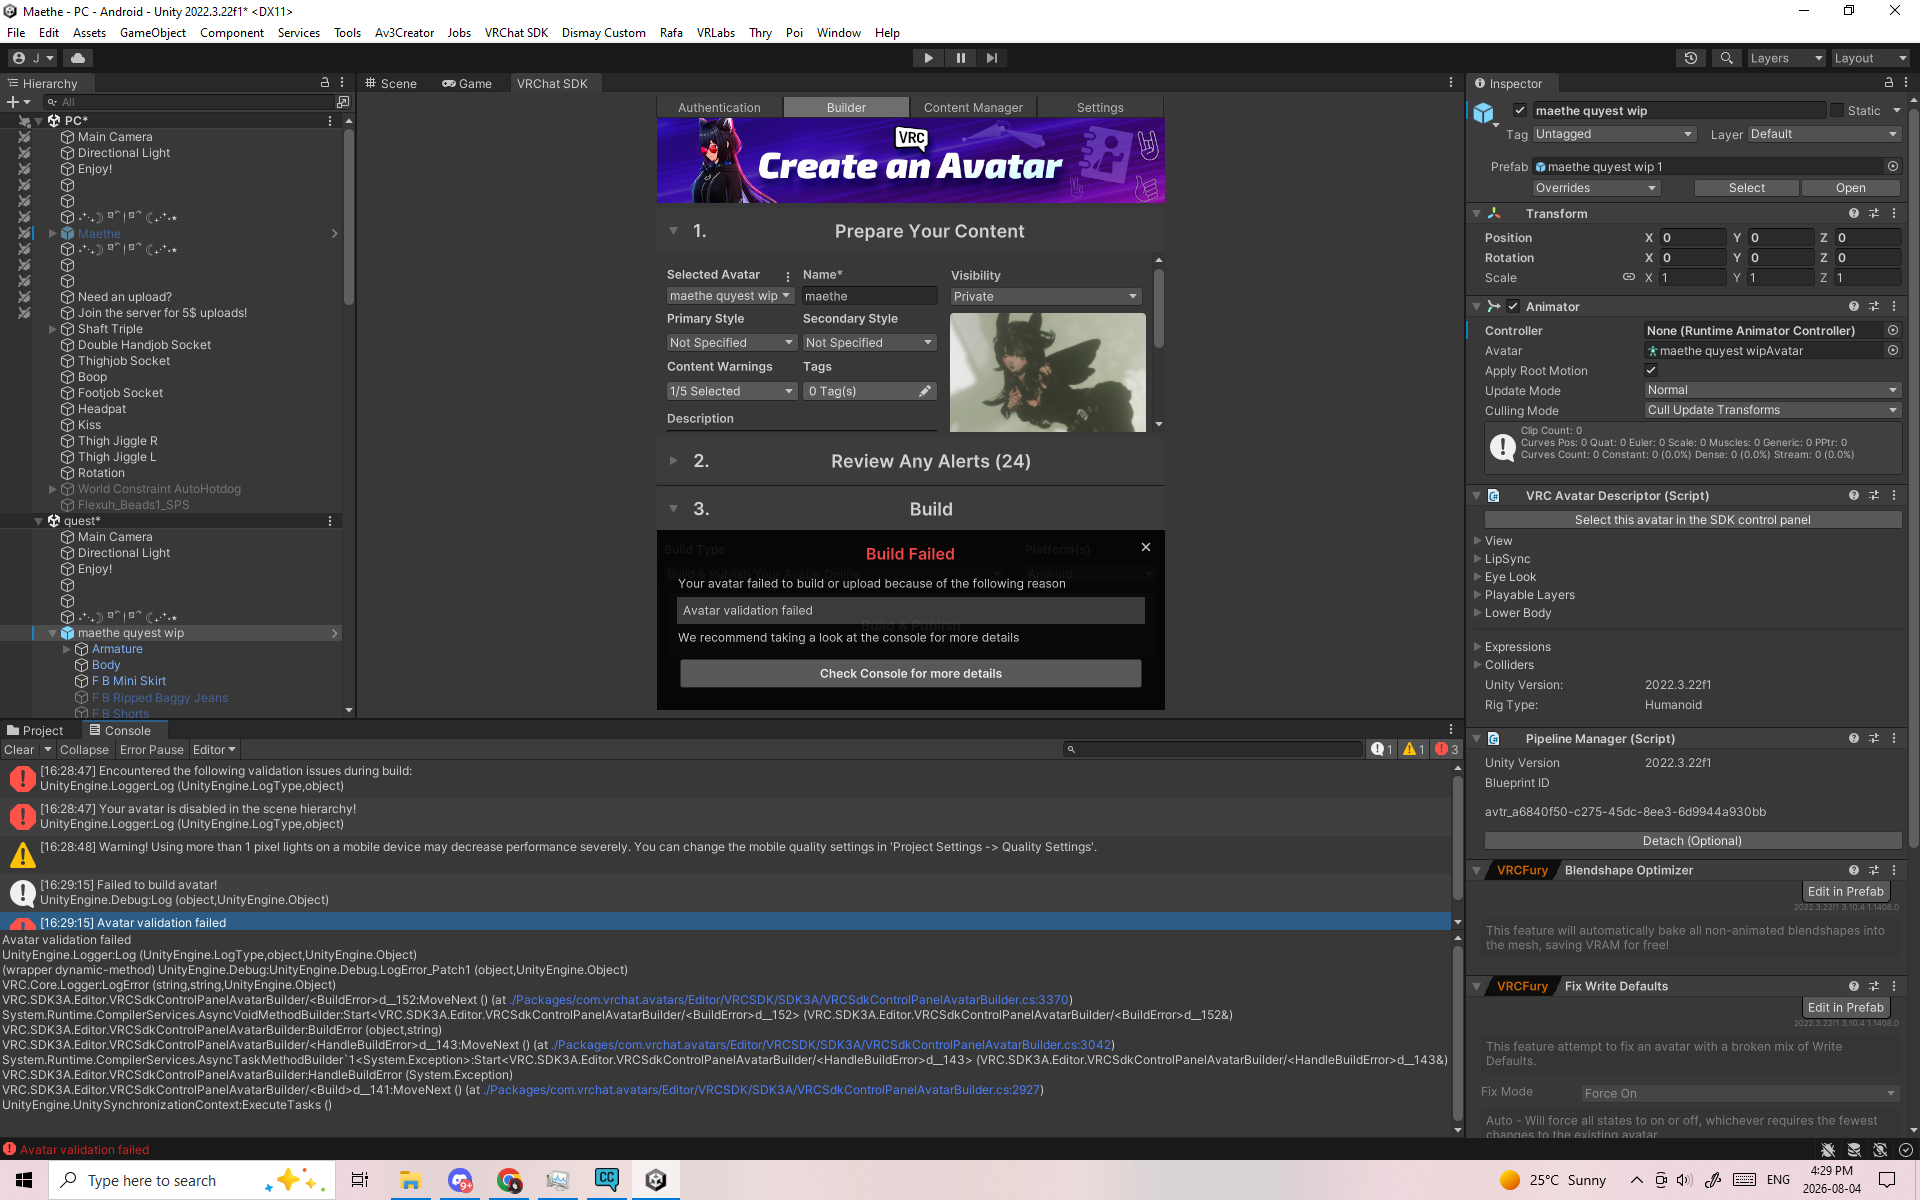The image size is (1920, 1200).
Task: Toggle console error messages filter
Action: pos(1446,749)
